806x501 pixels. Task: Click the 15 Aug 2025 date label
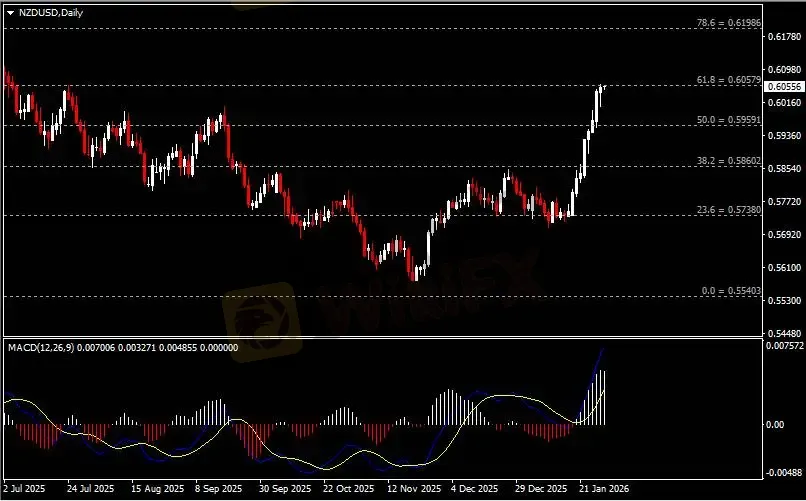(x=157, y=488)
